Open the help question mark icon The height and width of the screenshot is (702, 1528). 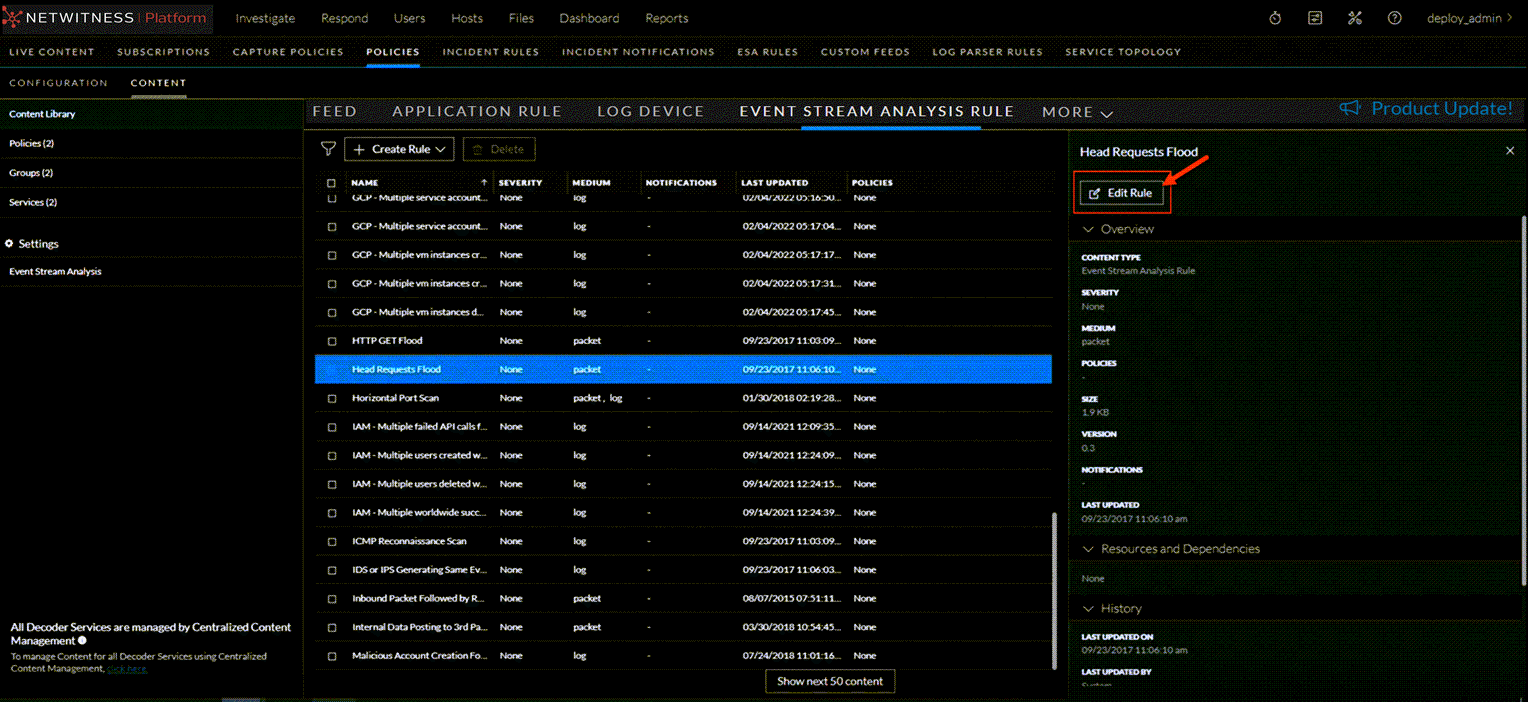click(1394, 18)
